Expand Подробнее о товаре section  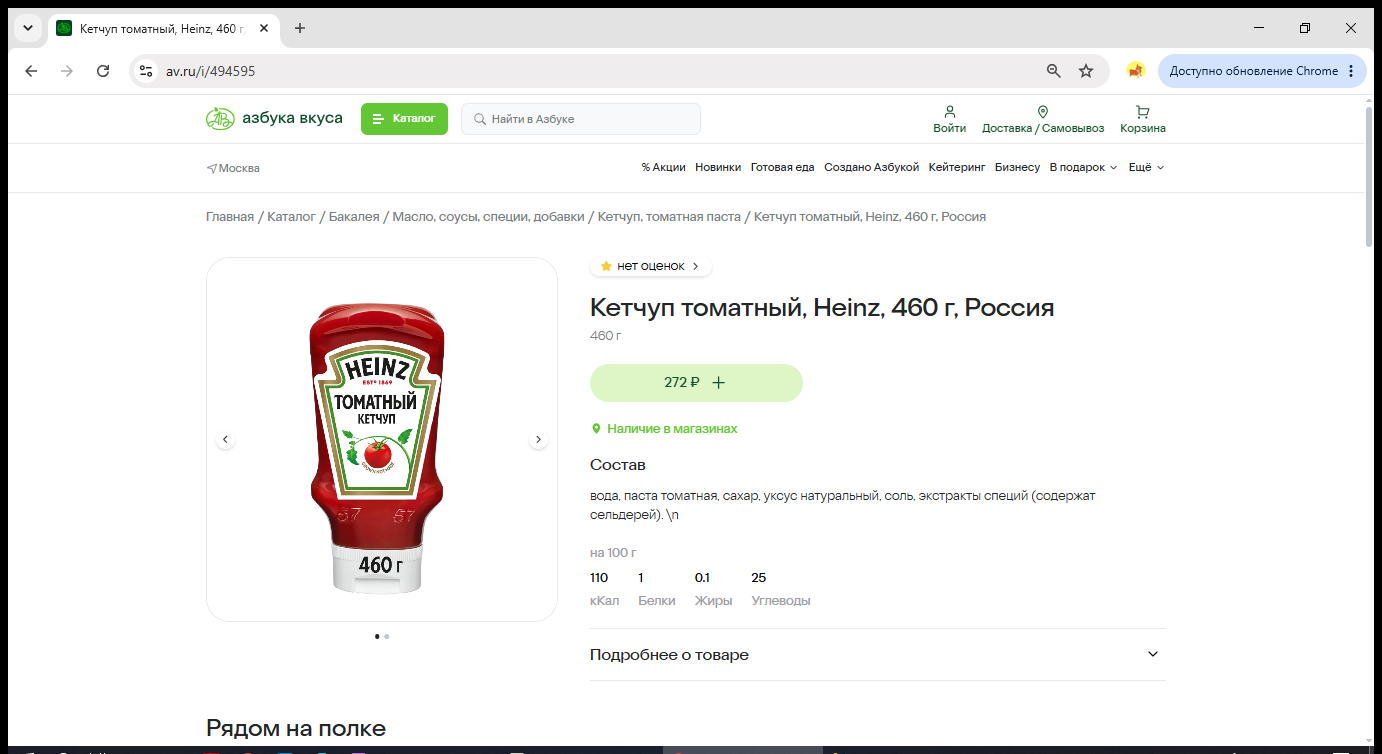[x=878, y=655]
